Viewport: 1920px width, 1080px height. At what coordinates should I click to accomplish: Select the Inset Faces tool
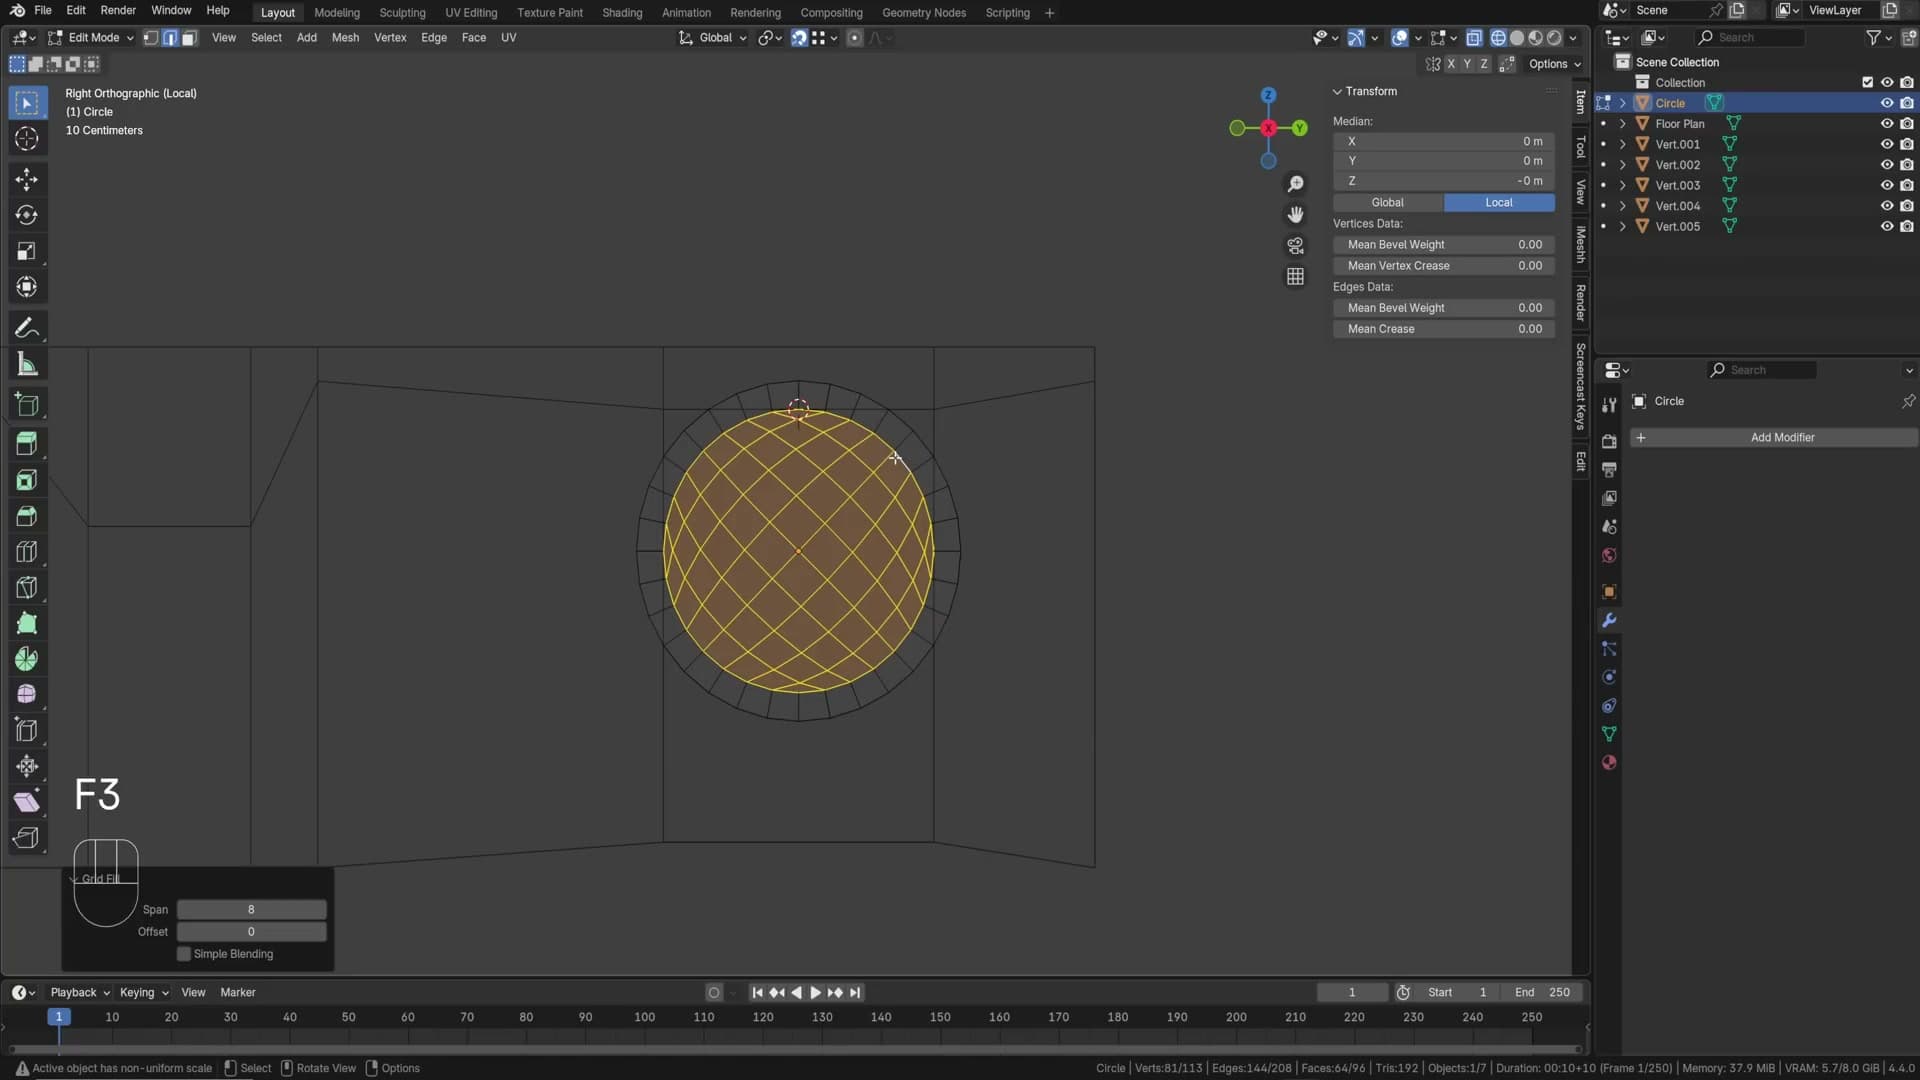(27, 480)
